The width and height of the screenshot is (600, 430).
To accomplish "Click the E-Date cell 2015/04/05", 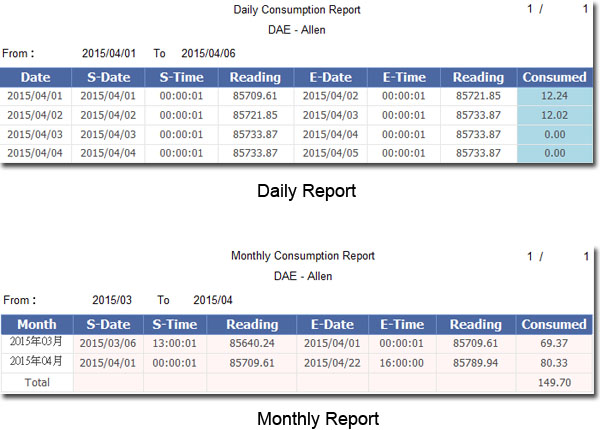I will (x=331, y=153).
